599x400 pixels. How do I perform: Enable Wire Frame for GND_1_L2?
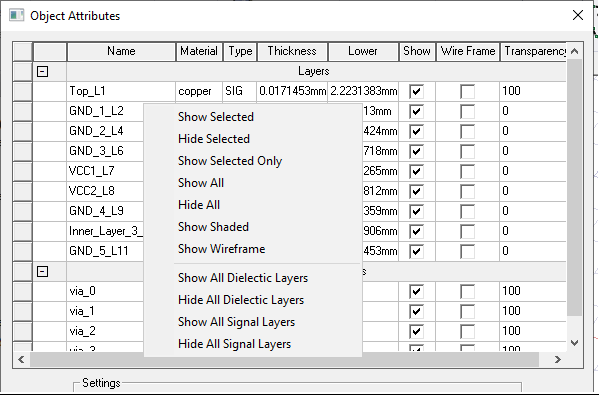[468, 112]
